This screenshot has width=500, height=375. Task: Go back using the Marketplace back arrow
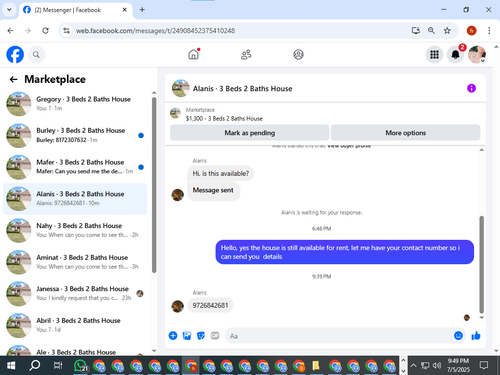(13, 79)
